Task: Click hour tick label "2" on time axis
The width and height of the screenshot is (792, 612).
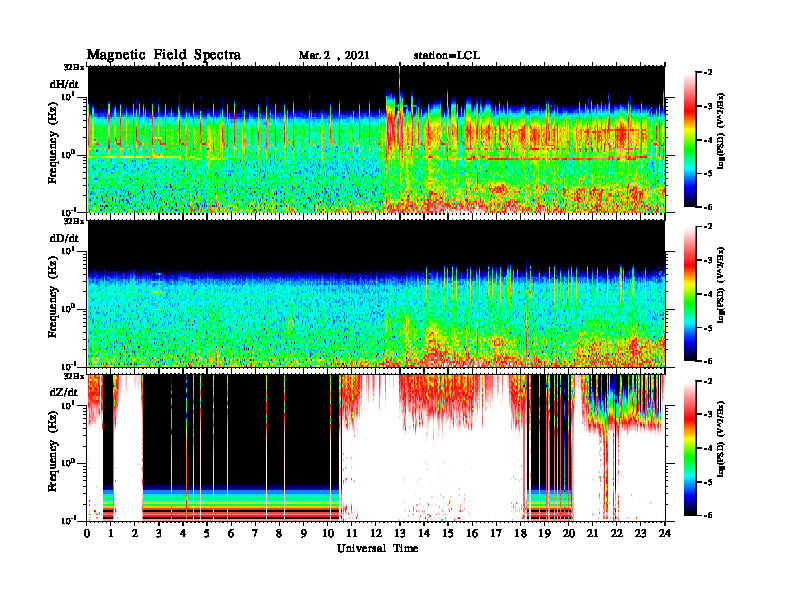Action: pos(134,533)
